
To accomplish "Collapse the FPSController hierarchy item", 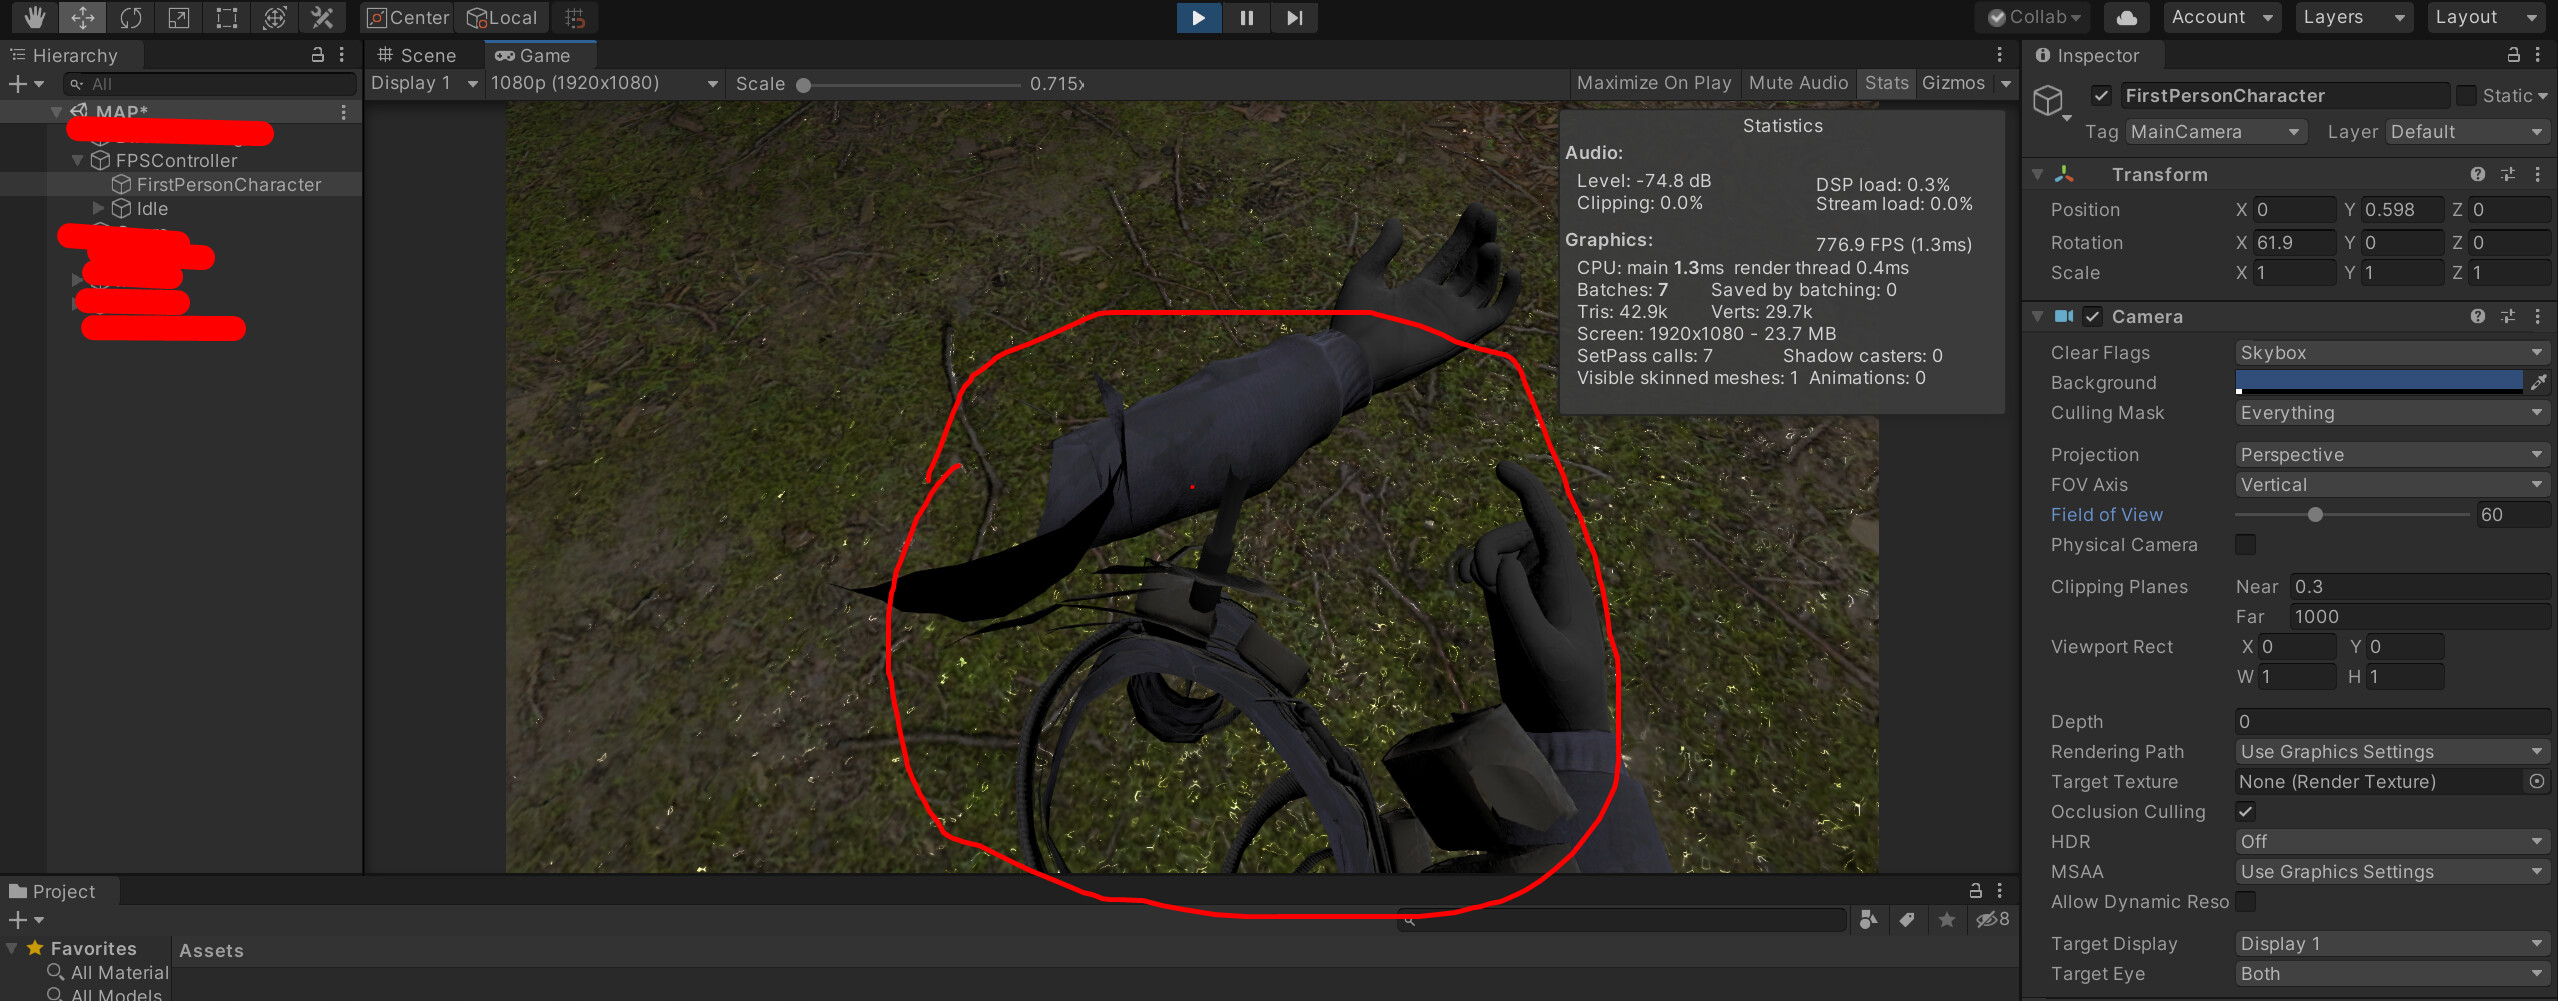I will 77,160.
